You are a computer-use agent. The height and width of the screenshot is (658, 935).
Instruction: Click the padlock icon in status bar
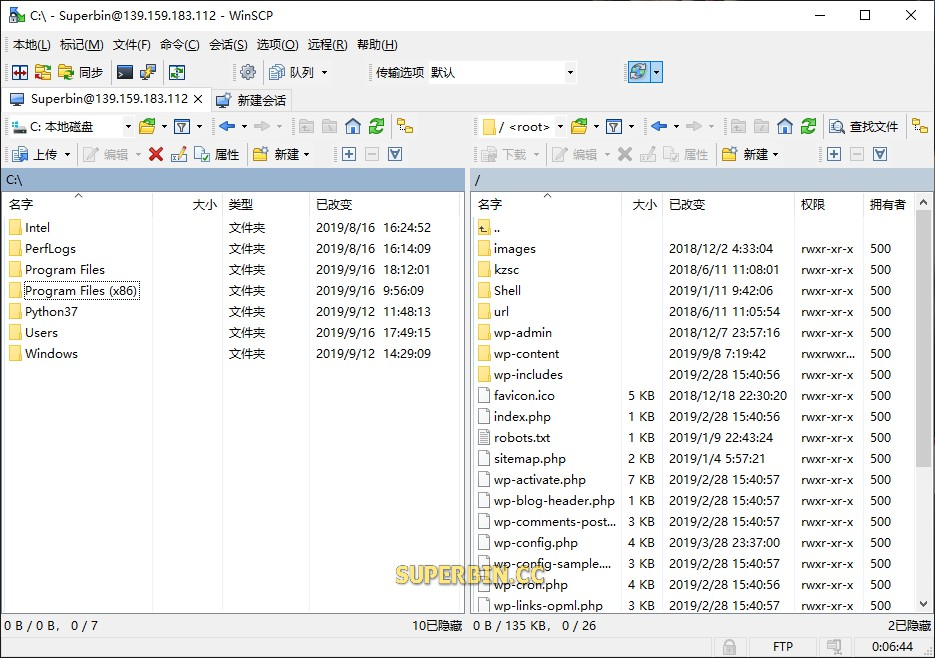pyautogui.click(x=729, y=647)
